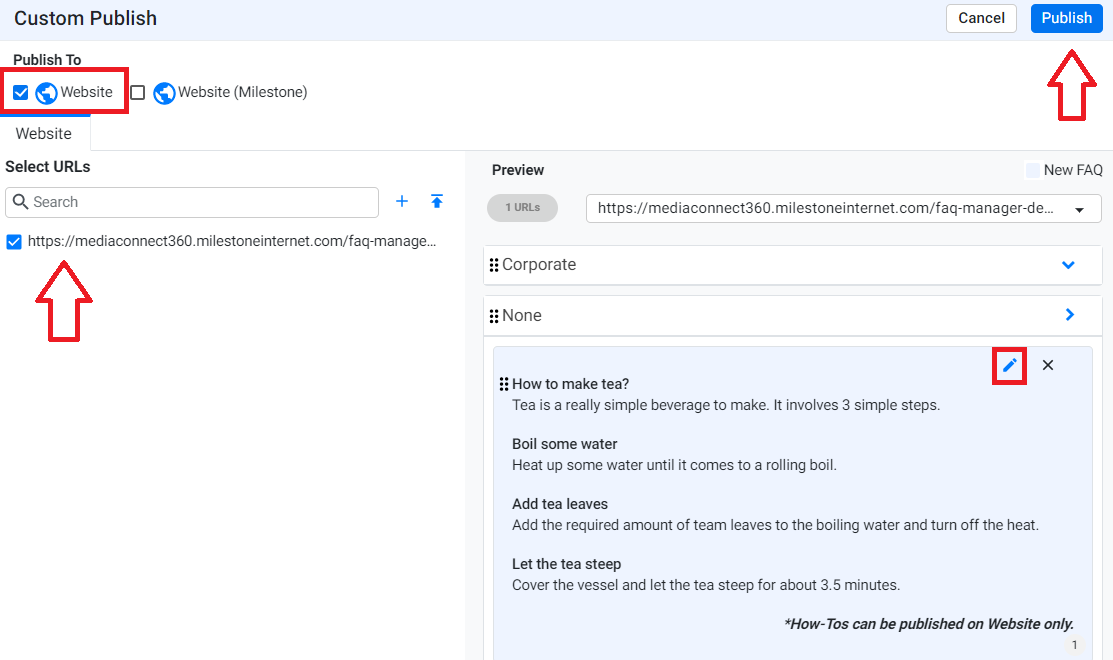Check the Website (Milestone) checkbox

coord(138,92)
